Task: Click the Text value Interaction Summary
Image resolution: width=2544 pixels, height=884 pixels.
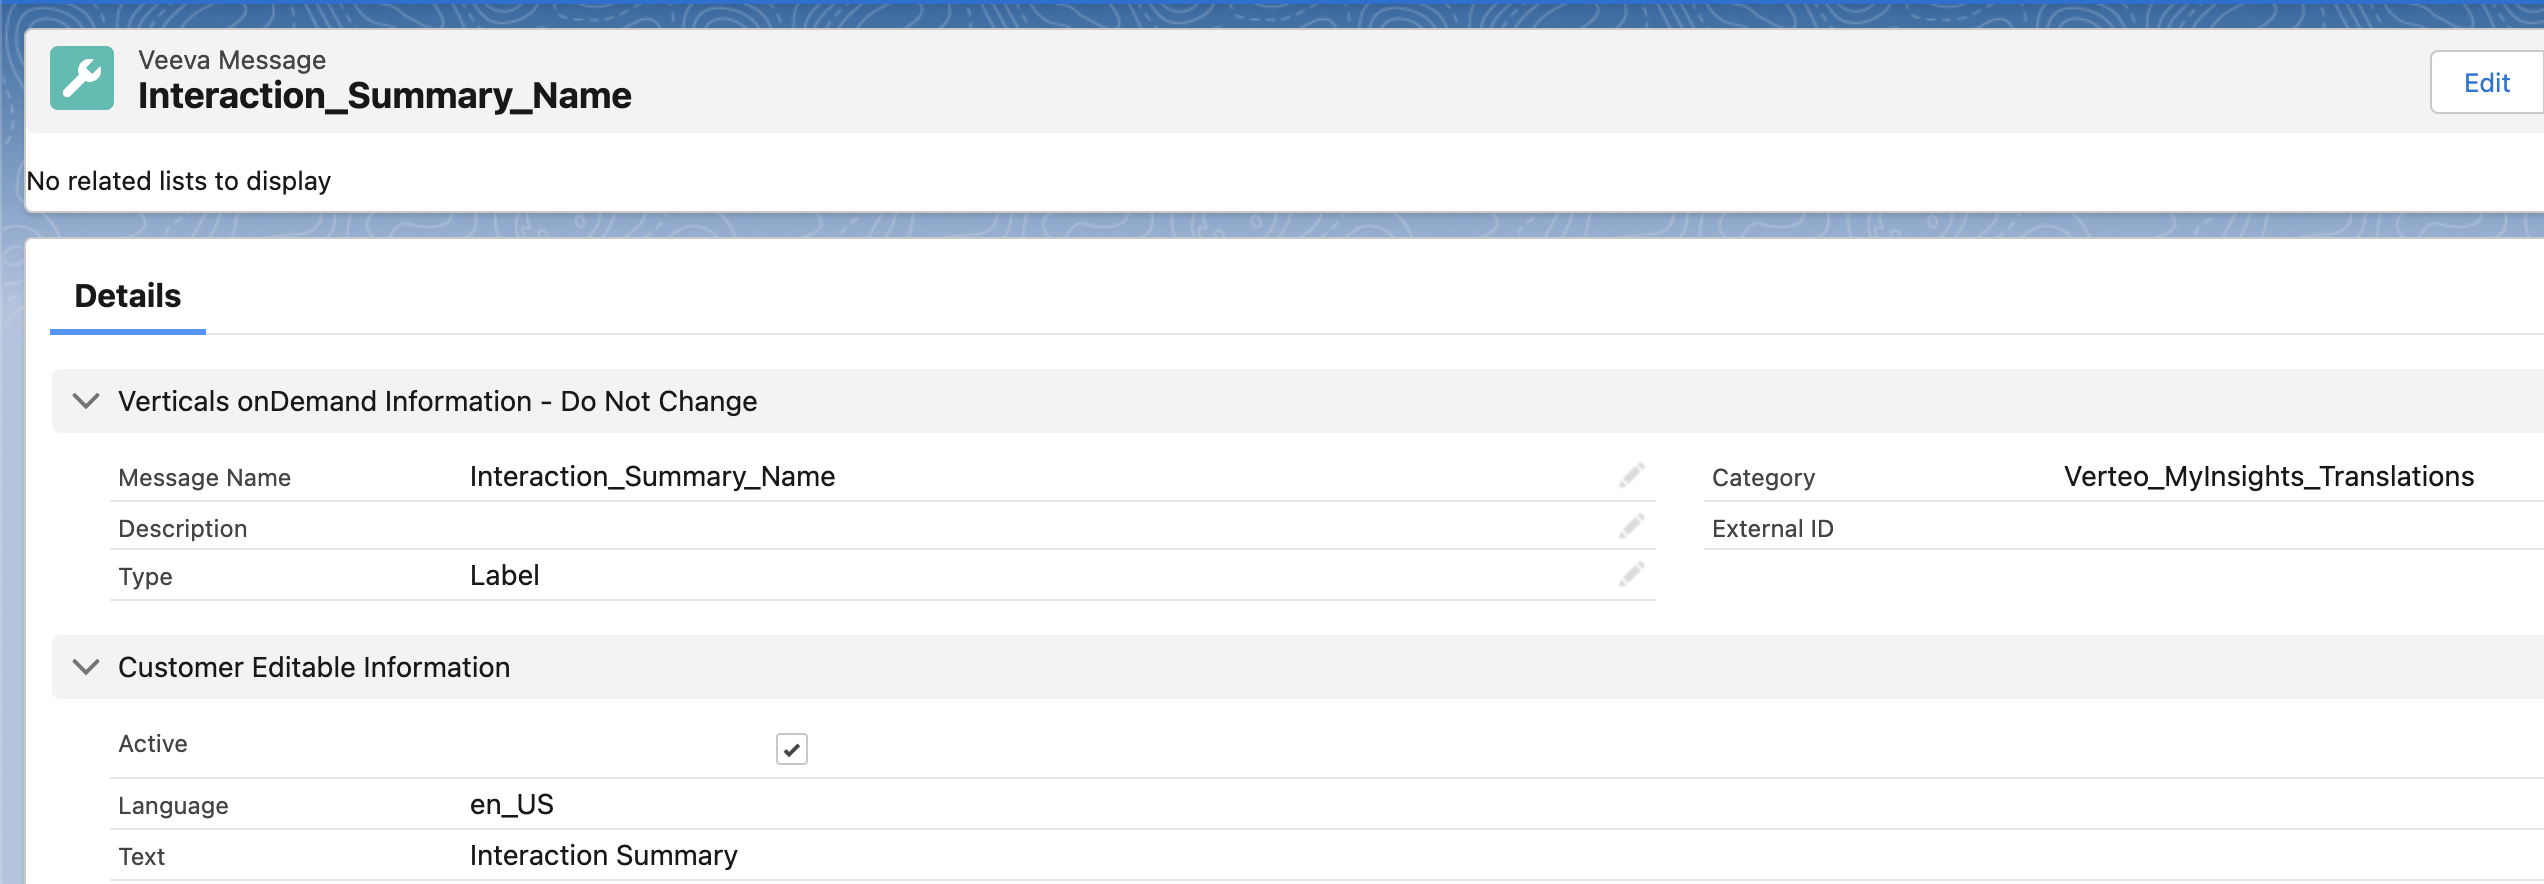Action: pyautogui.click(x=603, y=856)
